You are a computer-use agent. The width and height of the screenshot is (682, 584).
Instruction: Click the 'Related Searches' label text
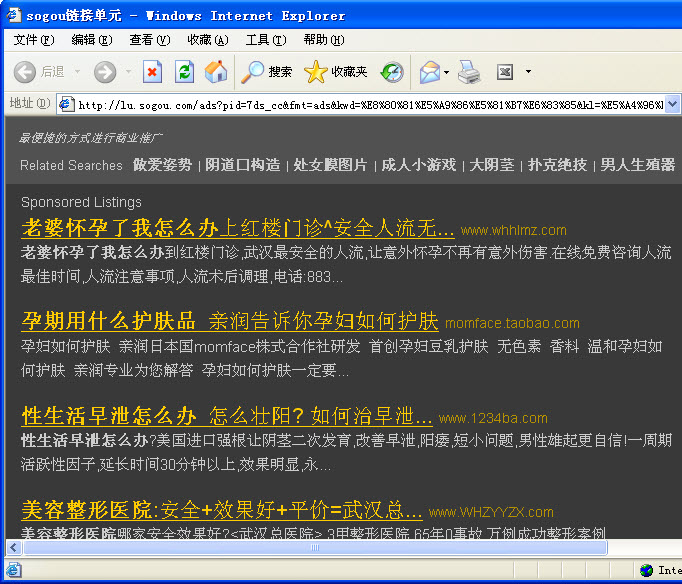(x=71, y=165)
